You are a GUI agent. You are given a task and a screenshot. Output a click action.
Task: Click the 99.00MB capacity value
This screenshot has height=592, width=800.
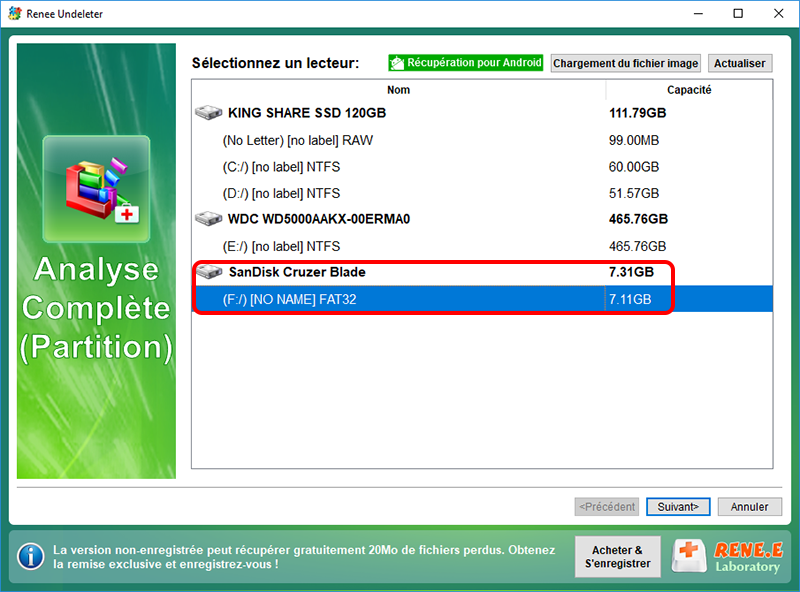[634, 140]
